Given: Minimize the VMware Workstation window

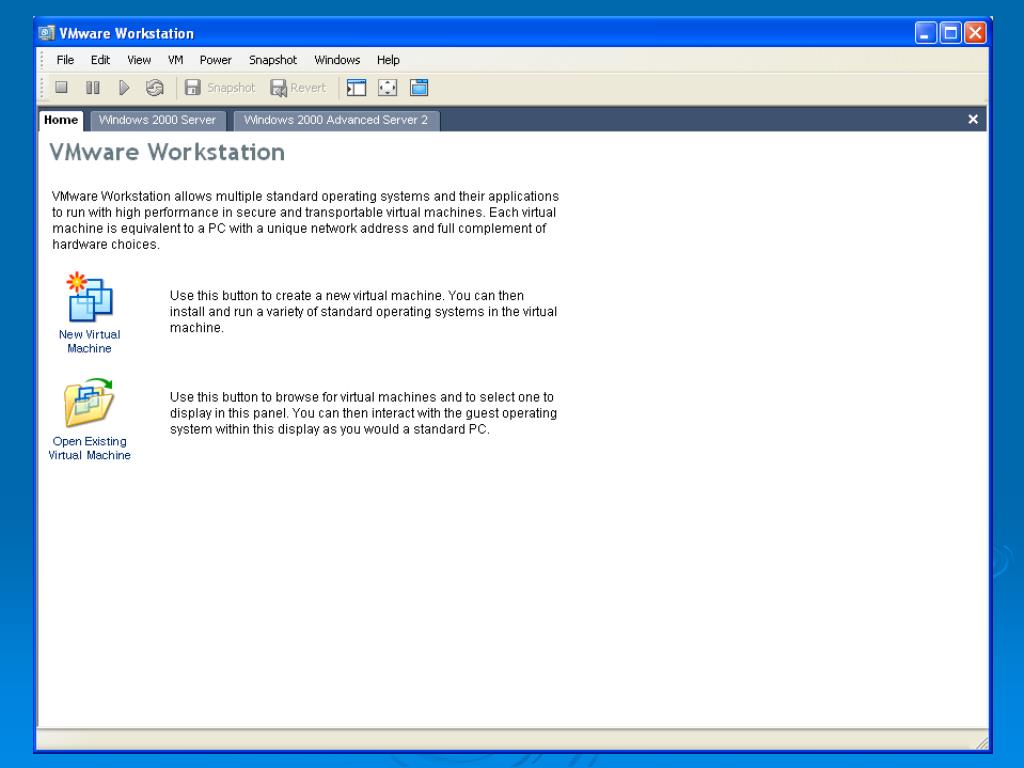Looking at the screenshot, I should 925,33.
